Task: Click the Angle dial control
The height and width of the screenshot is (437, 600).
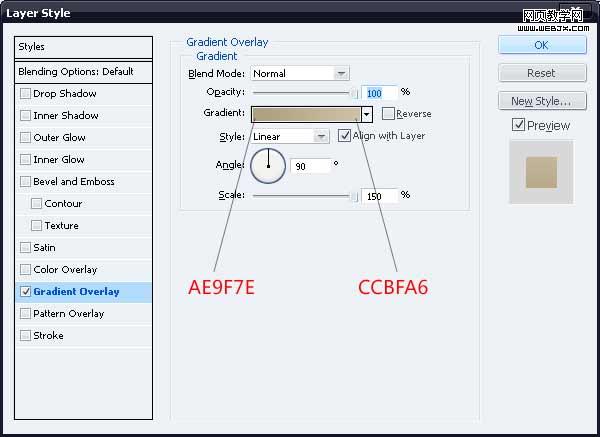Action: tap(268, 166)
